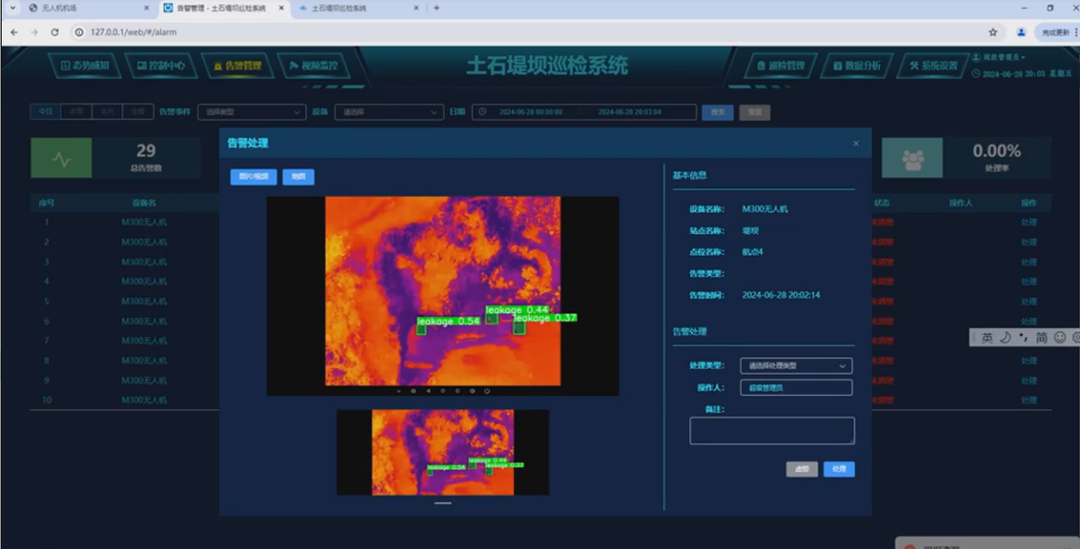1080x549 pixels.
Task: Click the large thermal leakage image
Action: point(443,291)
